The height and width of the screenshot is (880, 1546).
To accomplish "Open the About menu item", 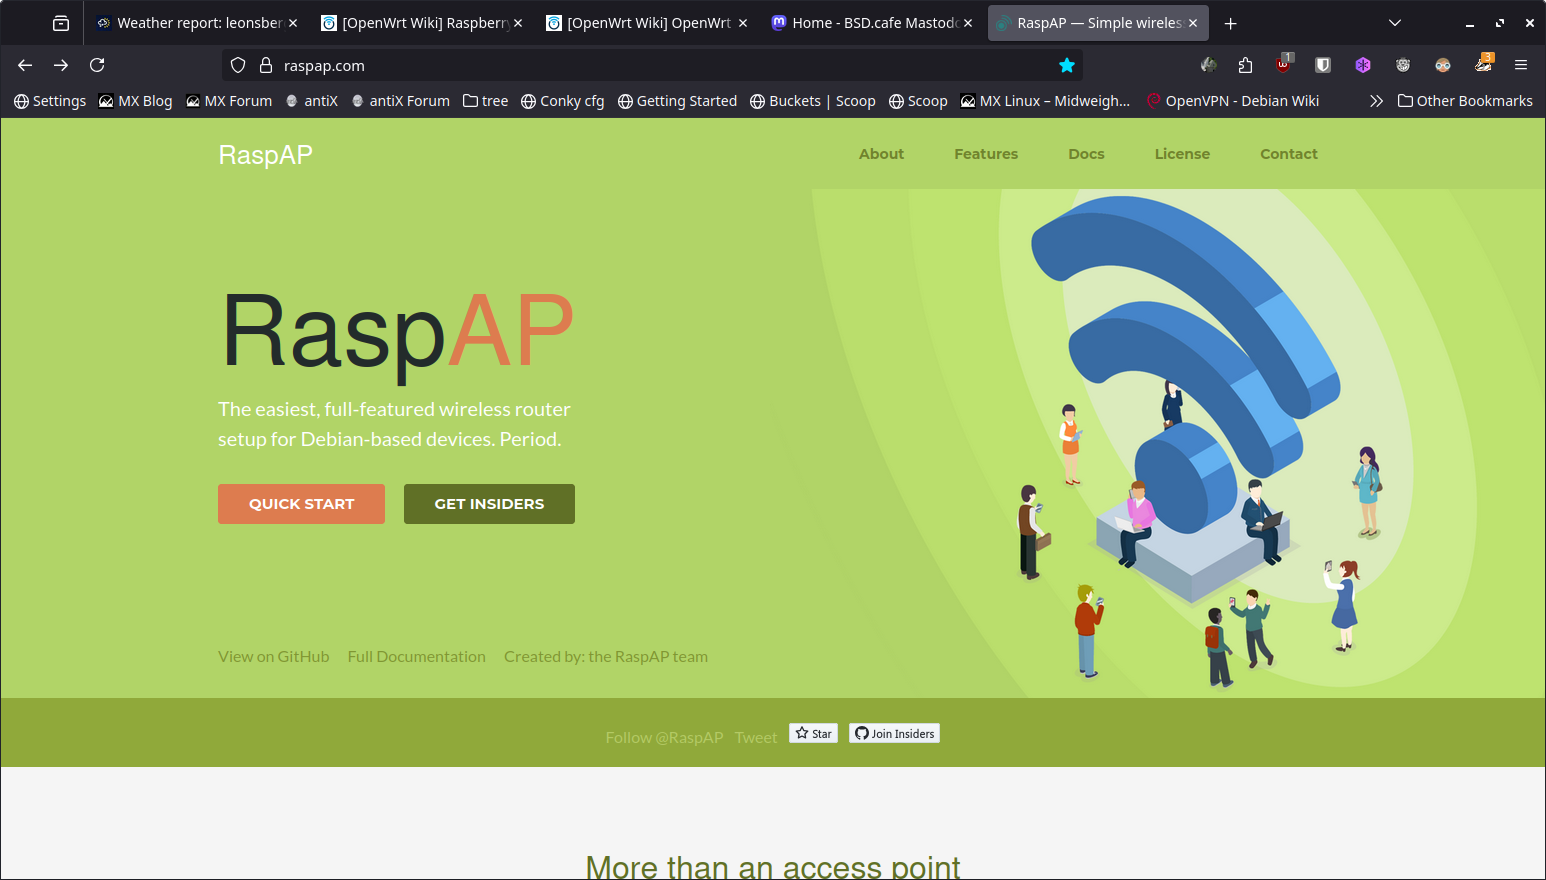I will pos(881,154).
